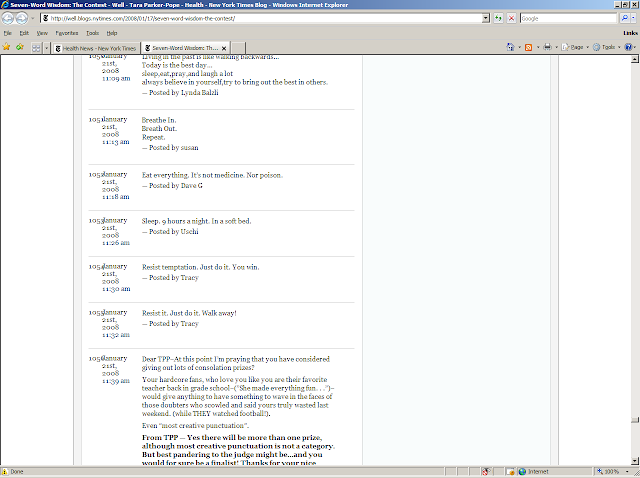Open the Tools menu in menu bar
640x478 pixels.
92,33
